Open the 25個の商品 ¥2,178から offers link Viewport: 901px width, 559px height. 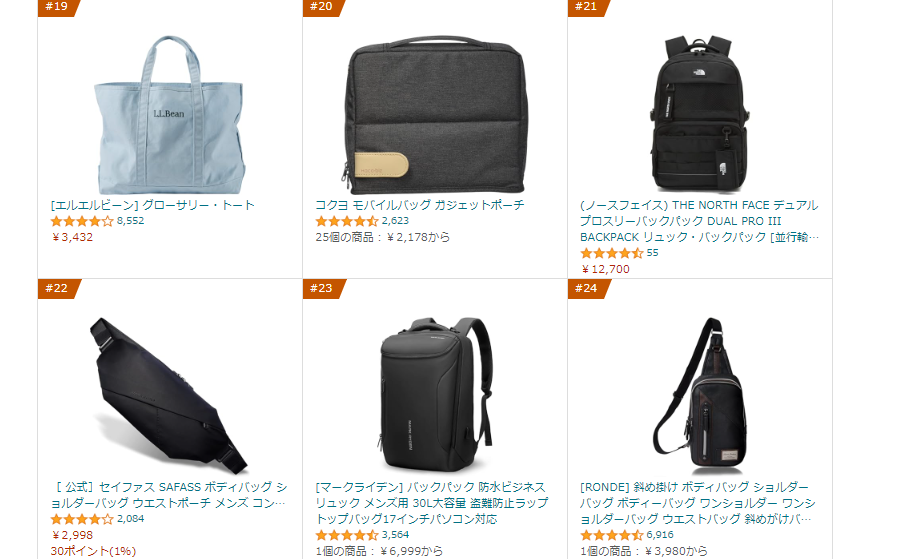(x=383, y=237)
